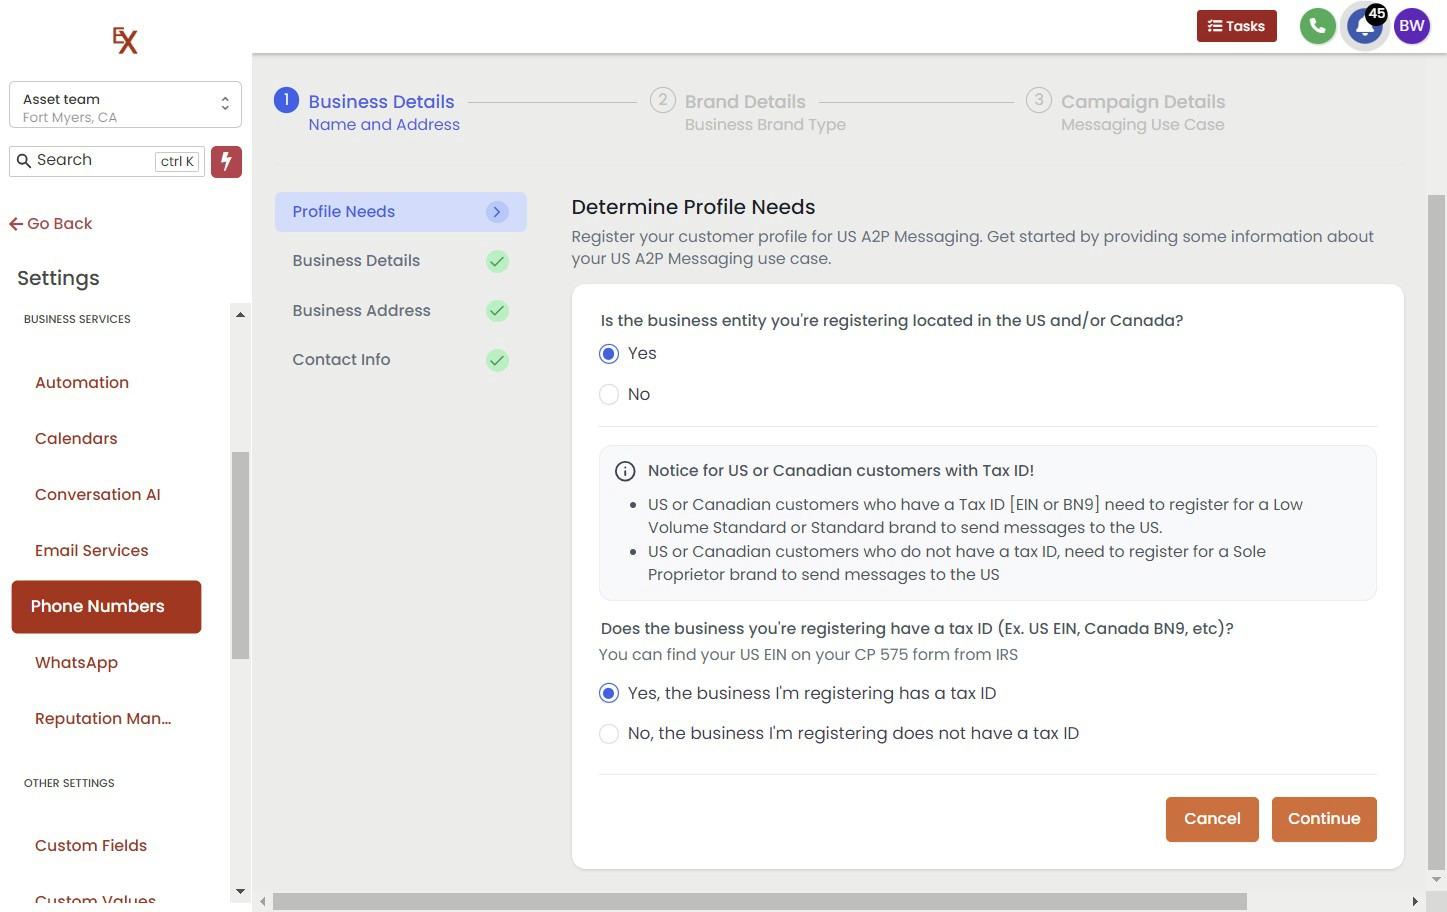Select "Yes" for US/Canada location question

click(x=609, y=354)
